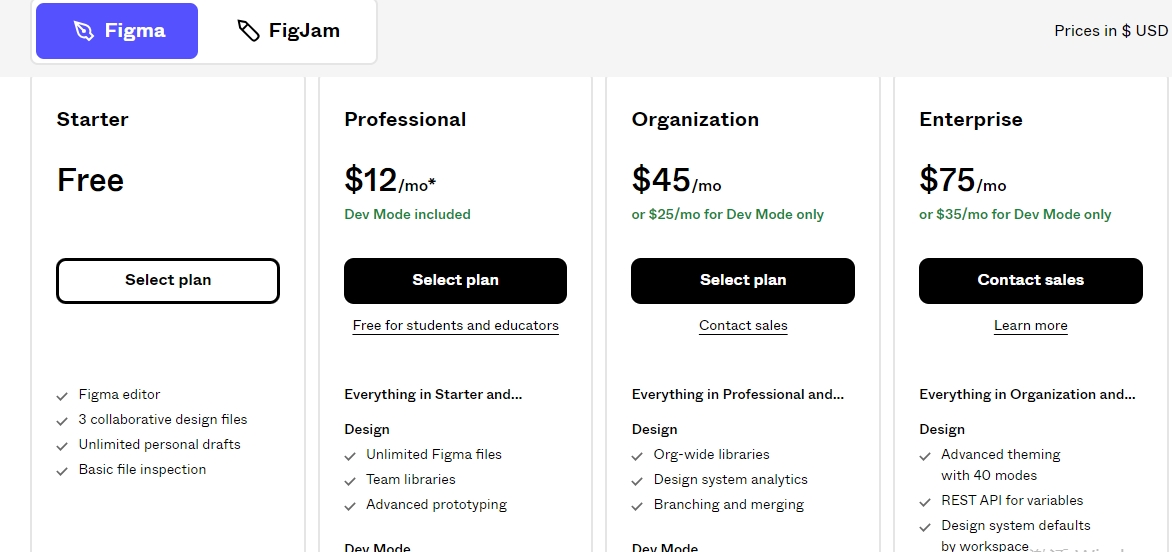
Task: Open the Enterprise Learn more link
Action: click(x=1030, y=326)
